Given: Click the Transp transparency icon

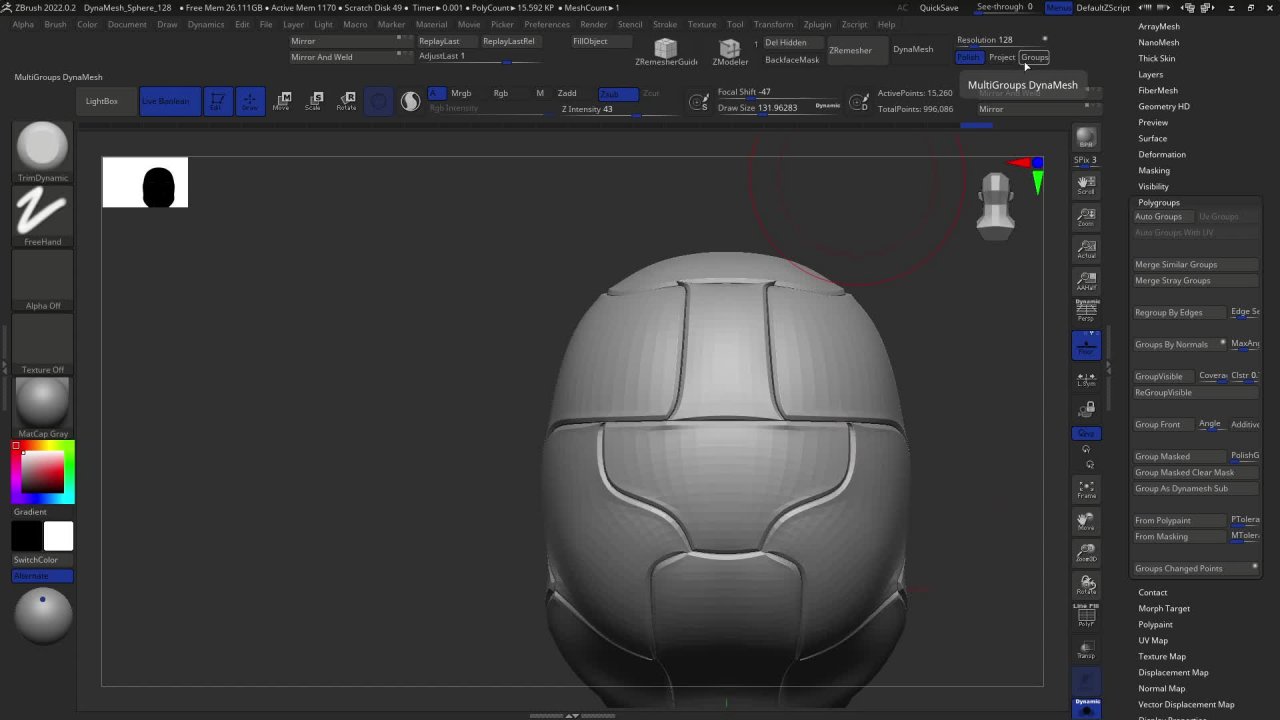Looking at the screenshot, I should (x=1086, y=649).
